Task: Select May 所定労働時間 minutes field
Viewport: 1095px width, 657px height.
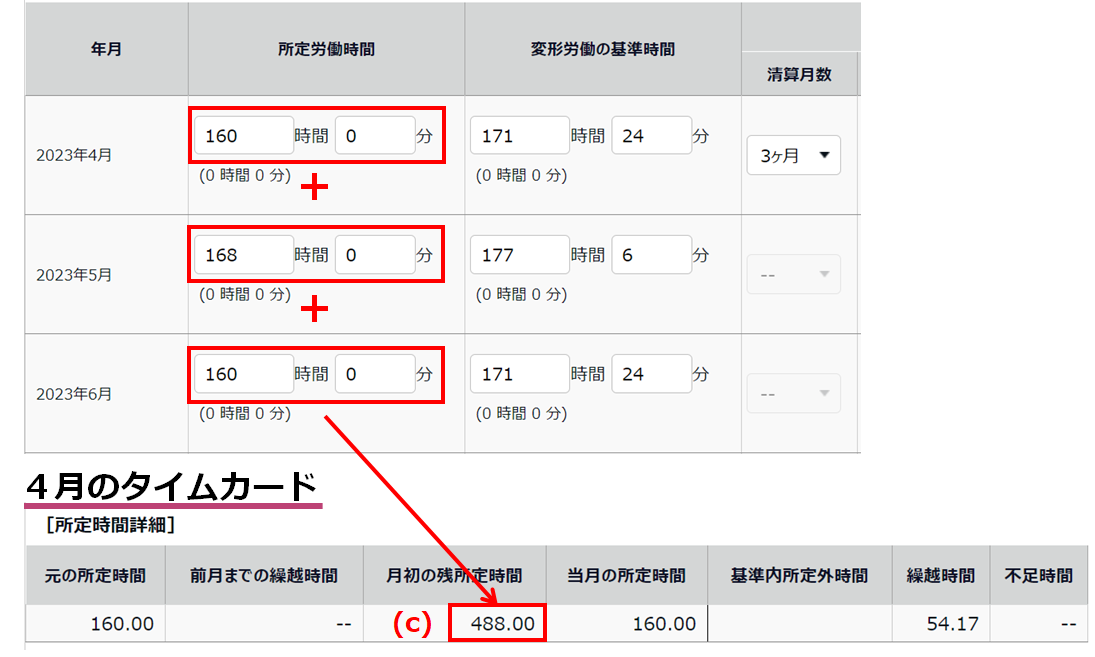Action: pos(374,255)
